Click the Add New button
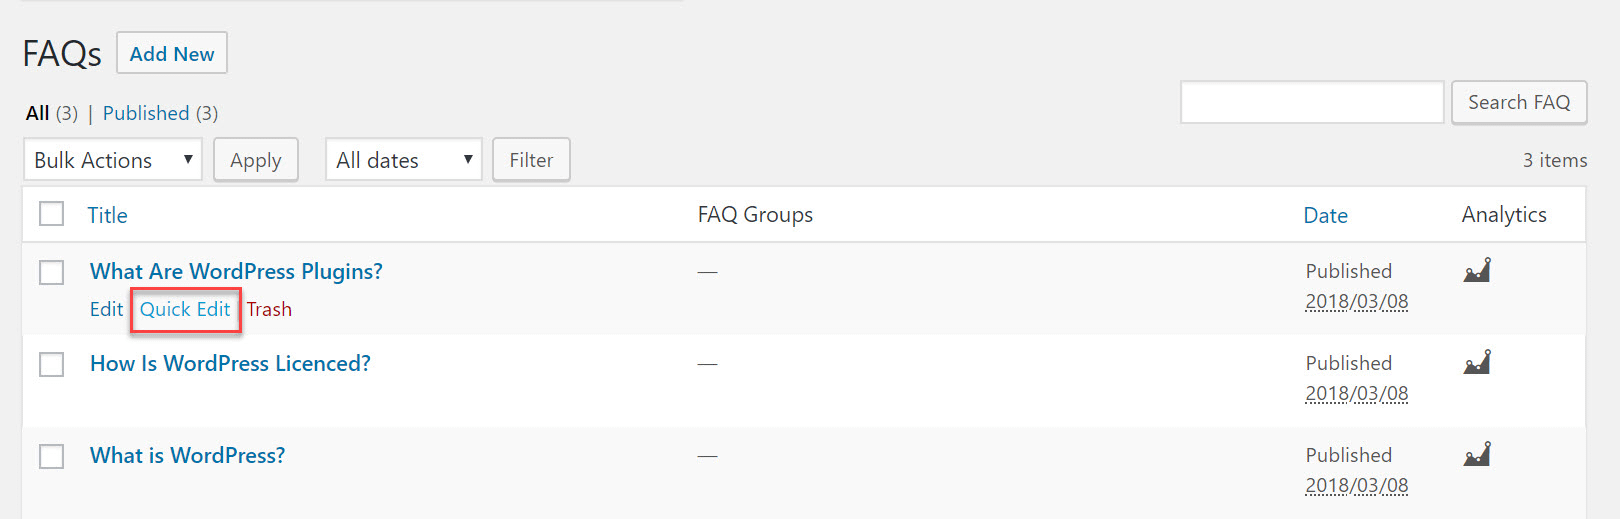Image resolution: width=1620 pixels, height=519 pixels. coord(172,54)
